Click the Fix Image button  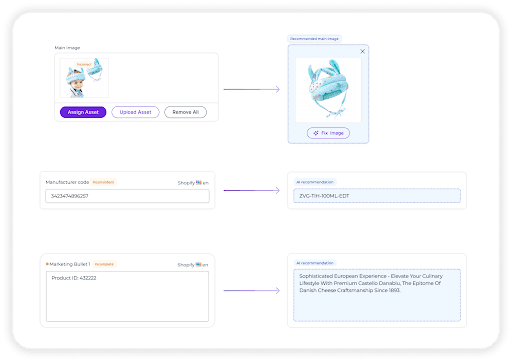tap(328, 133)
